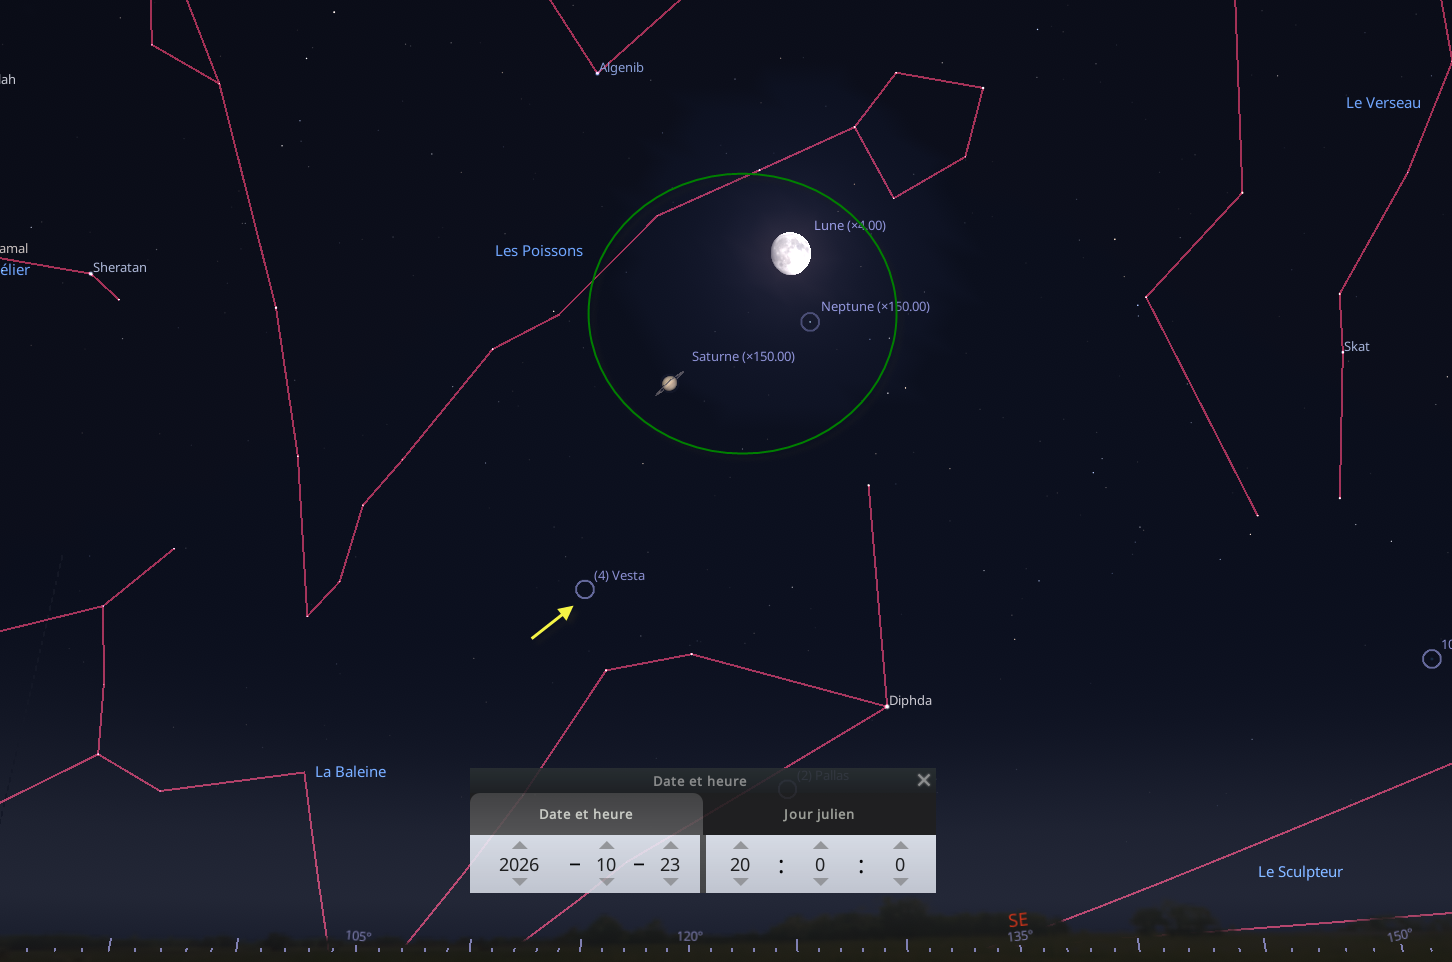Image resolution: width=1452 pixels, height=962 pixels.
Task: Close the Date et heure dialog
Action: click(924, 780)
